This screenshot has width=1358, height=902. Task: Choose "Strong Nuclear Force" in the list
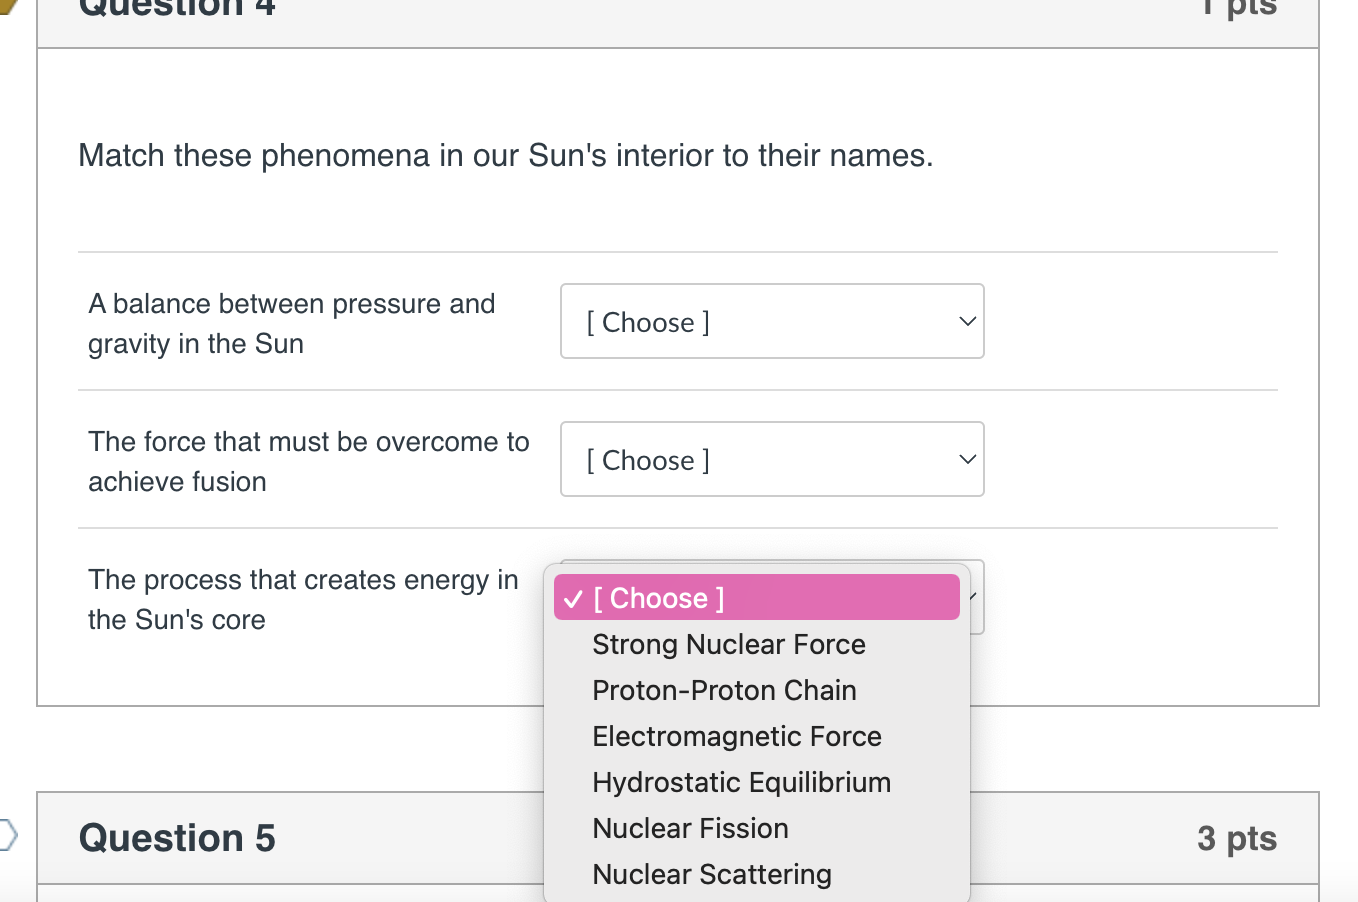click(728, 644)
